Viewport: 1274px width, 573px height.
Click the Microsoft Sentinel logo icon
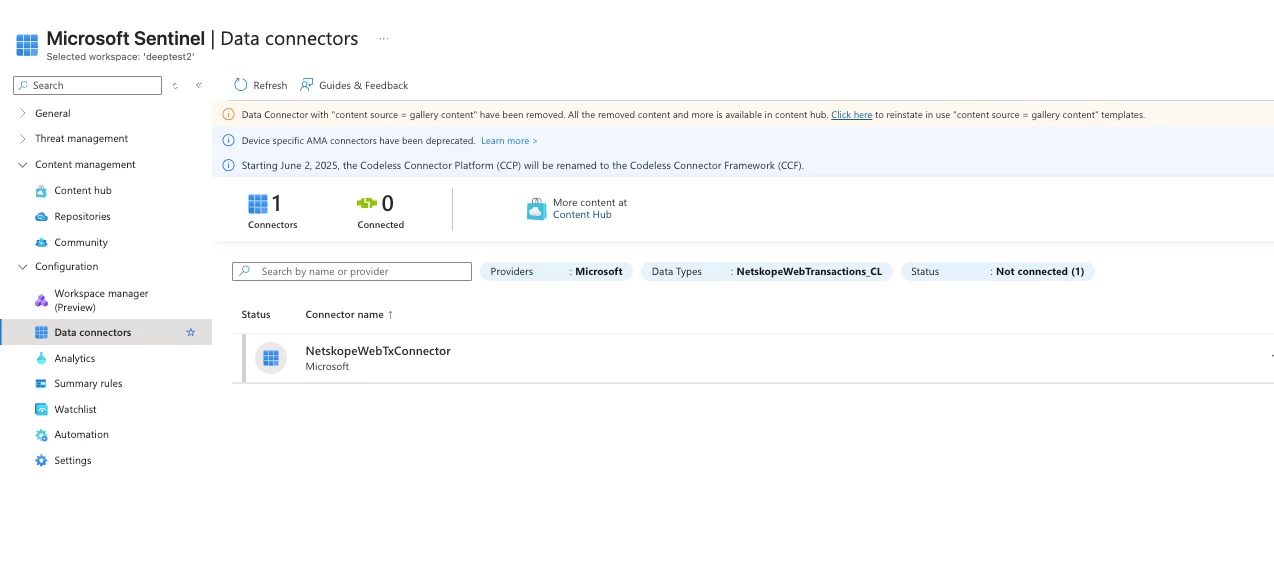(27, 44)
